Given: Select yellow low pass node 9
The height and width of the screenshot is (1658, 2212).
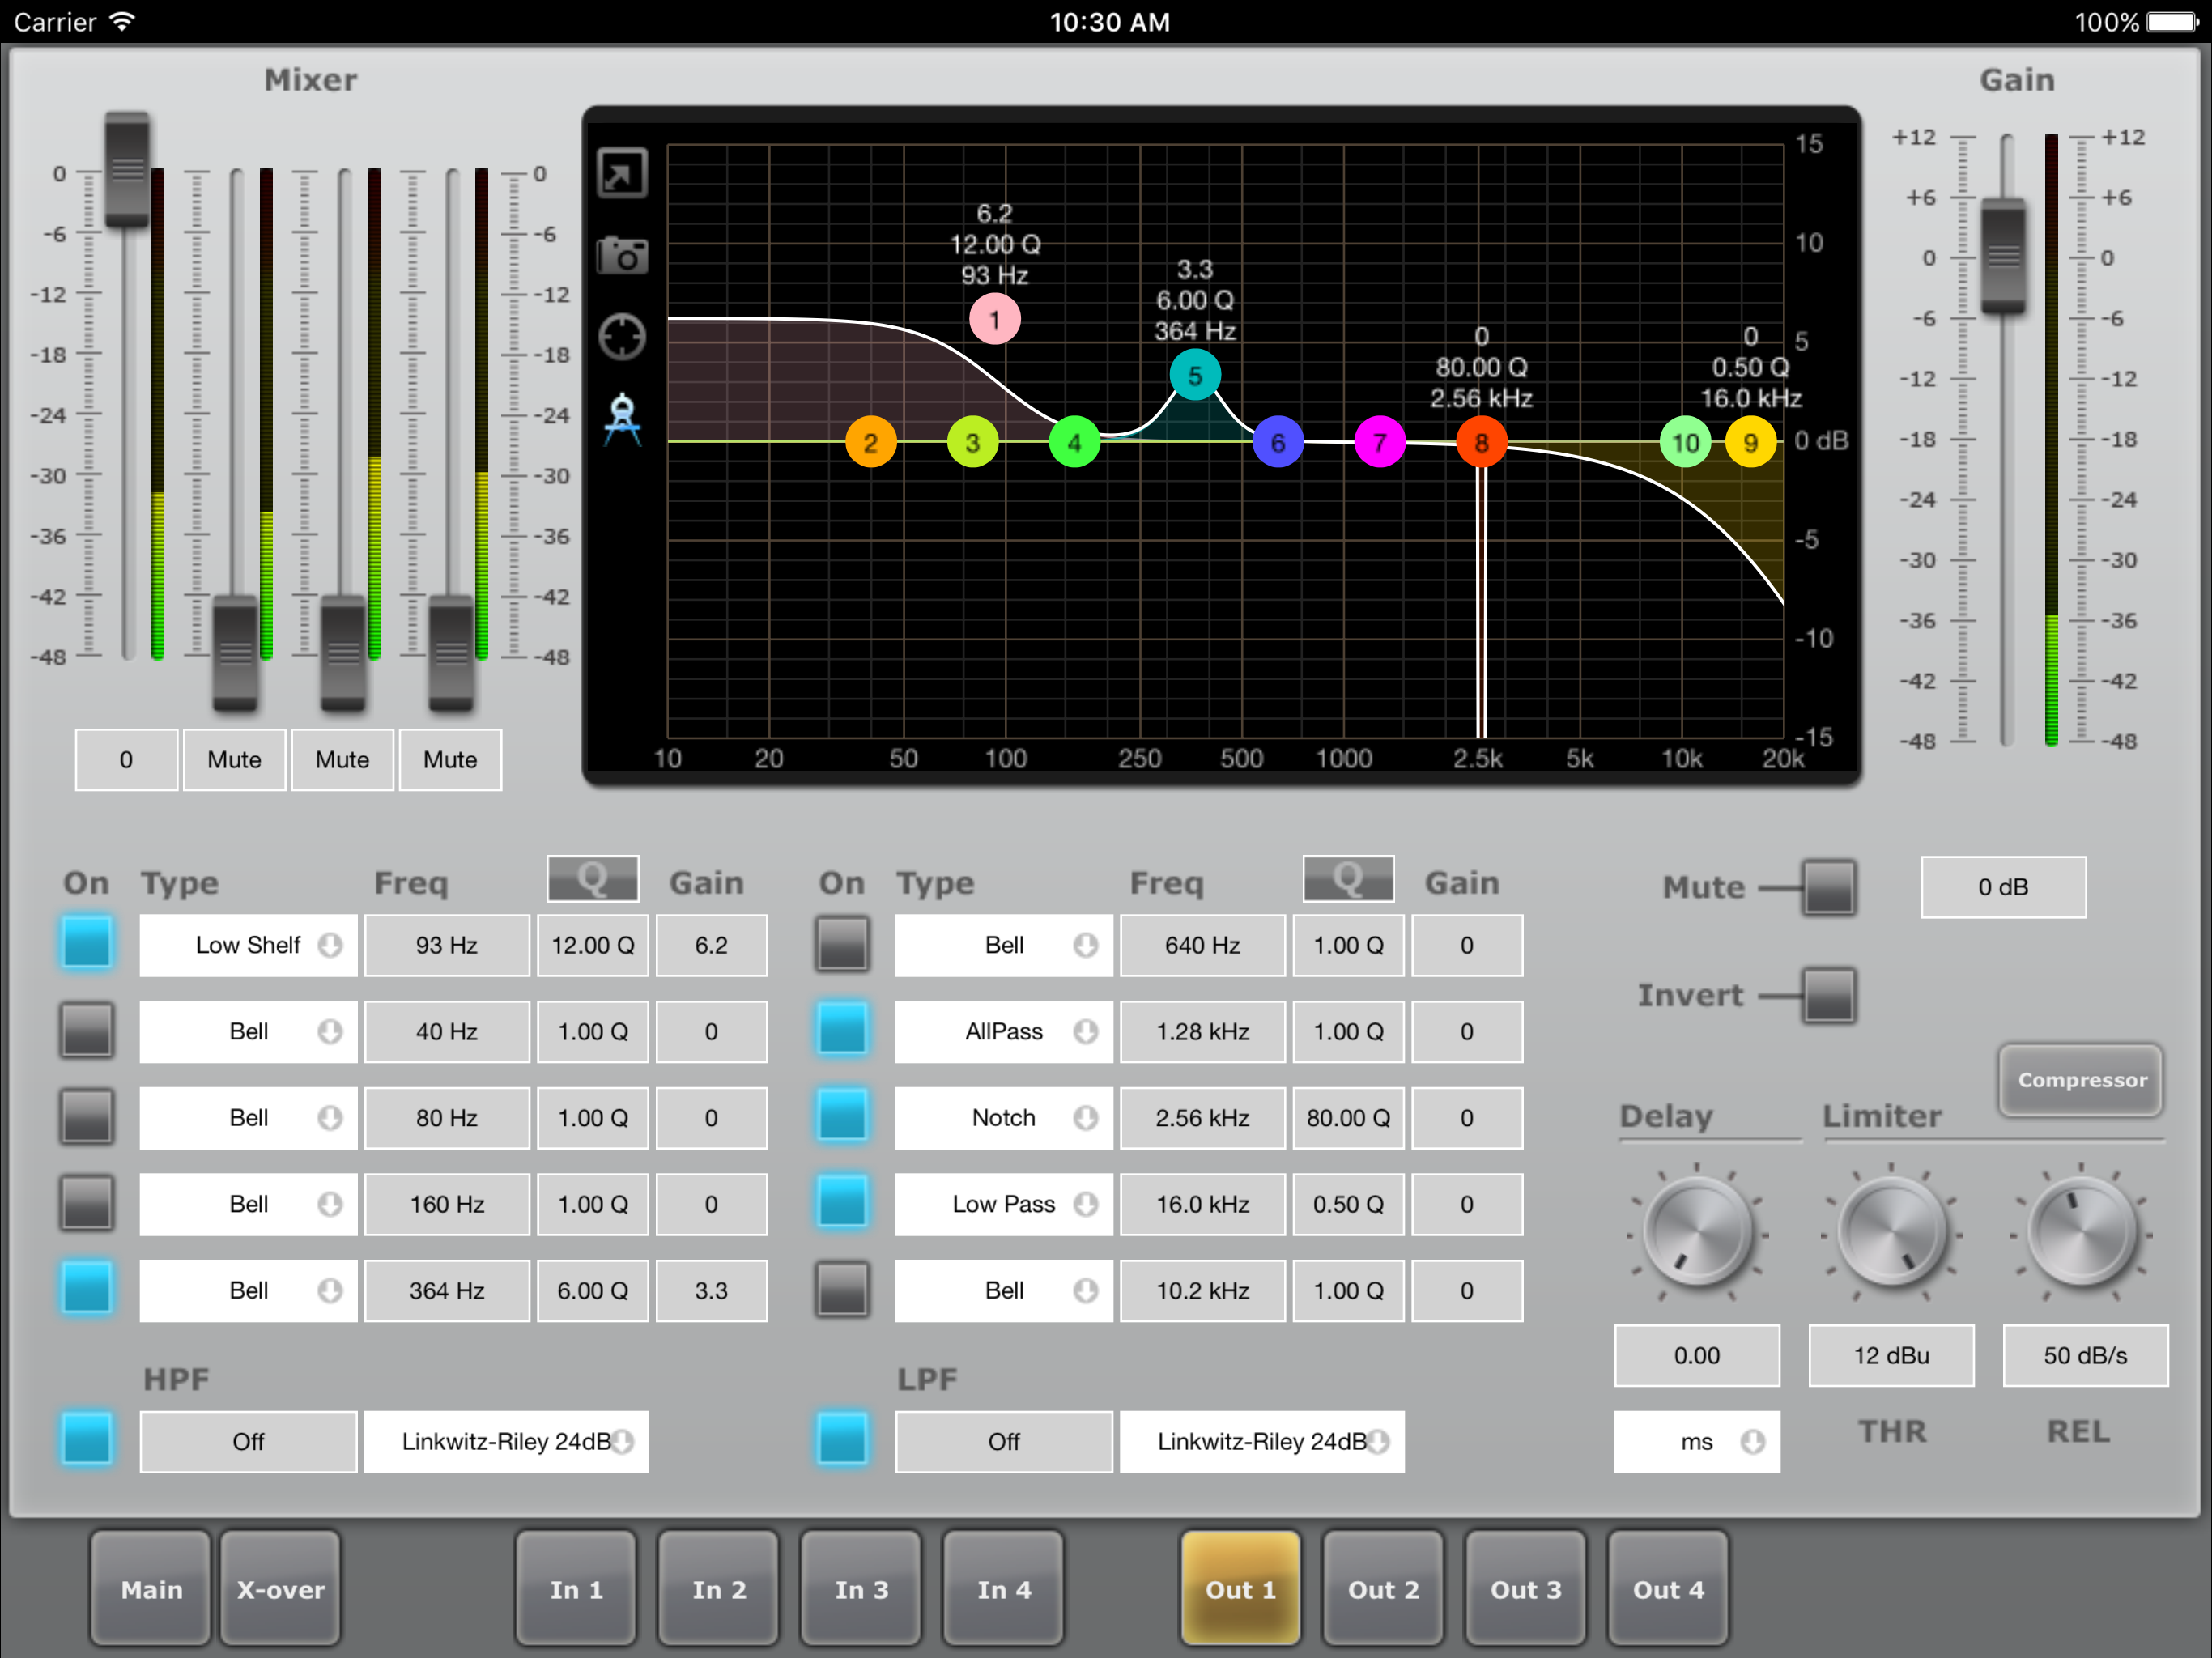Looking at the screenshot, I should 1750,442.
